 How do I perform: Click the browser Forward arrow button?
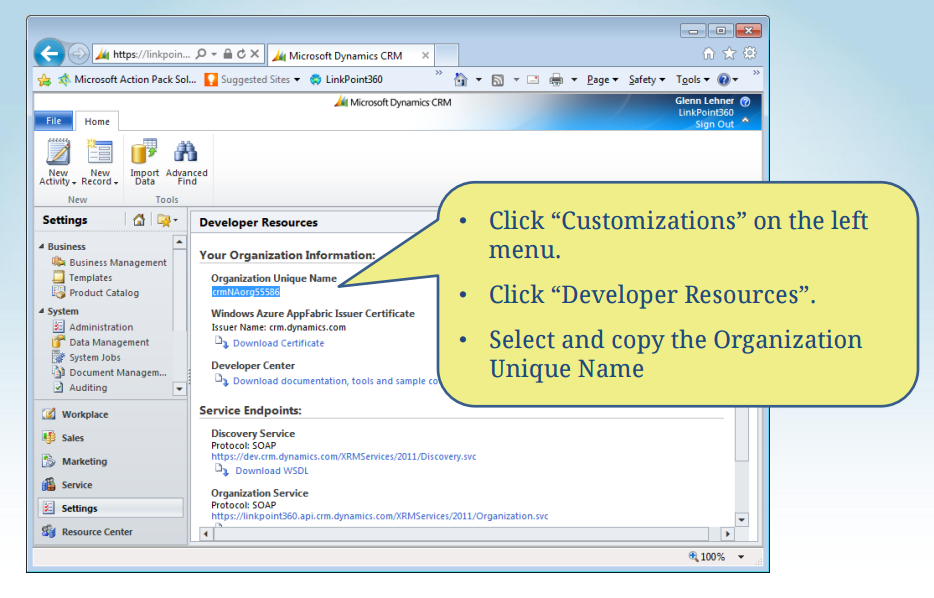point(78,54)
